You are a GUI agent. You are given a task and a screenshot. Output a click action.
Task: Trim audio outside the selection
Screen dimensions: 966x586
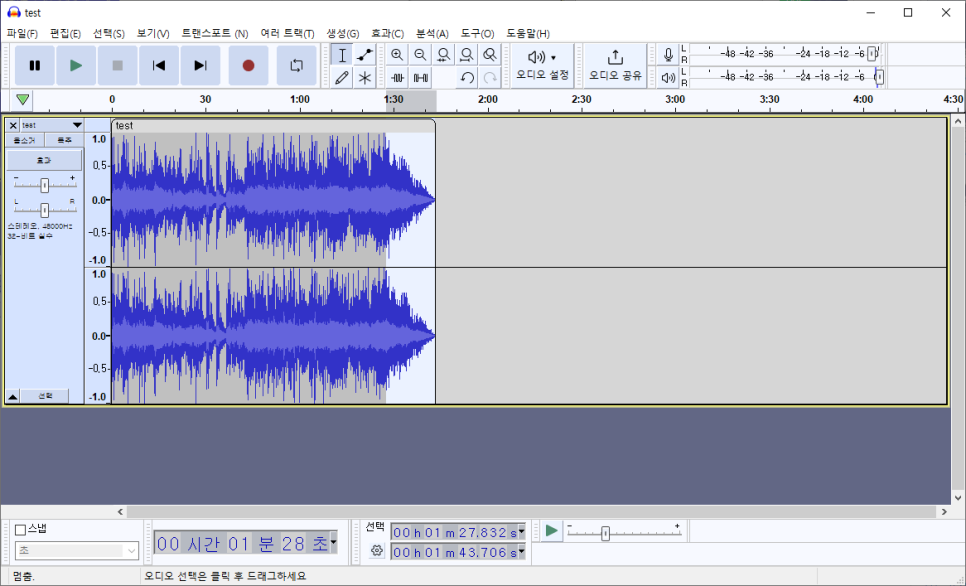396,77
